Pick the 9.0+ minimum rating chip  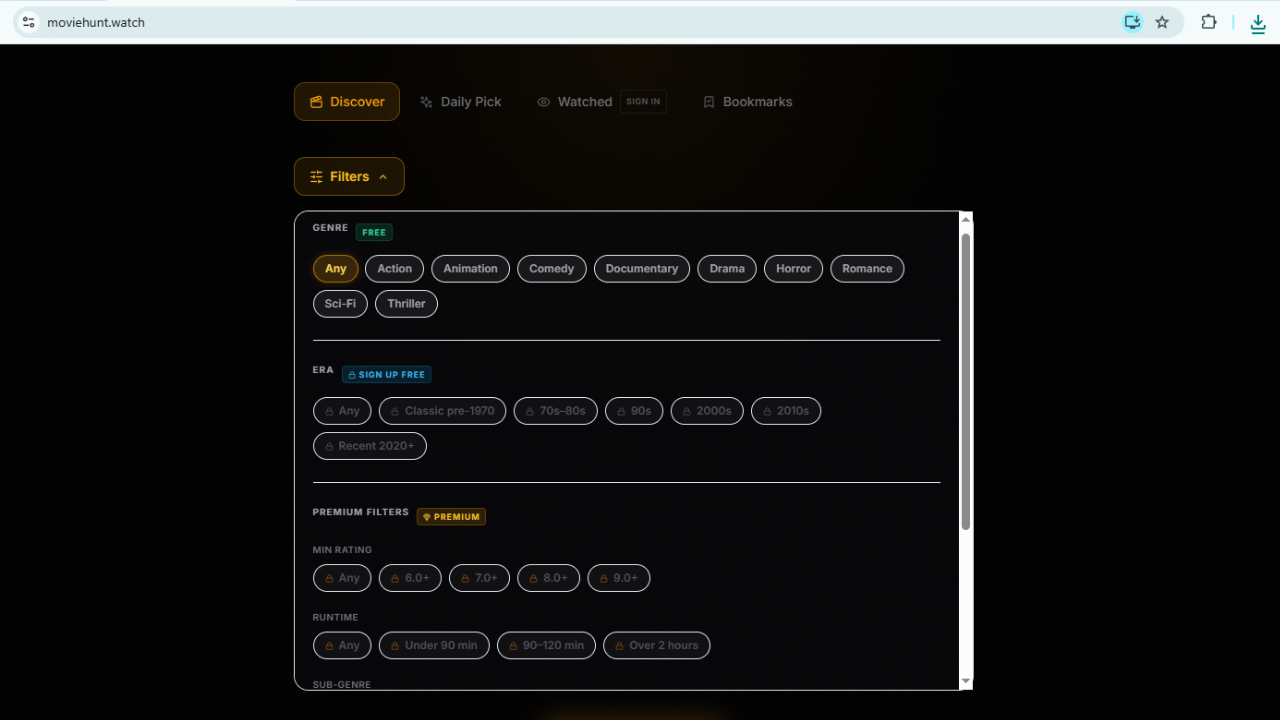[619, 578]
